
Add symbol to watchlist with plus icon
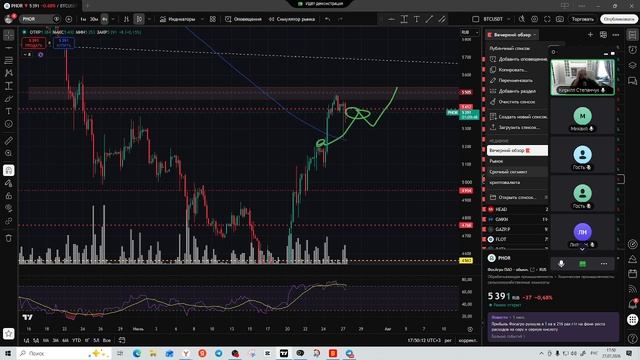pos(590,35)
